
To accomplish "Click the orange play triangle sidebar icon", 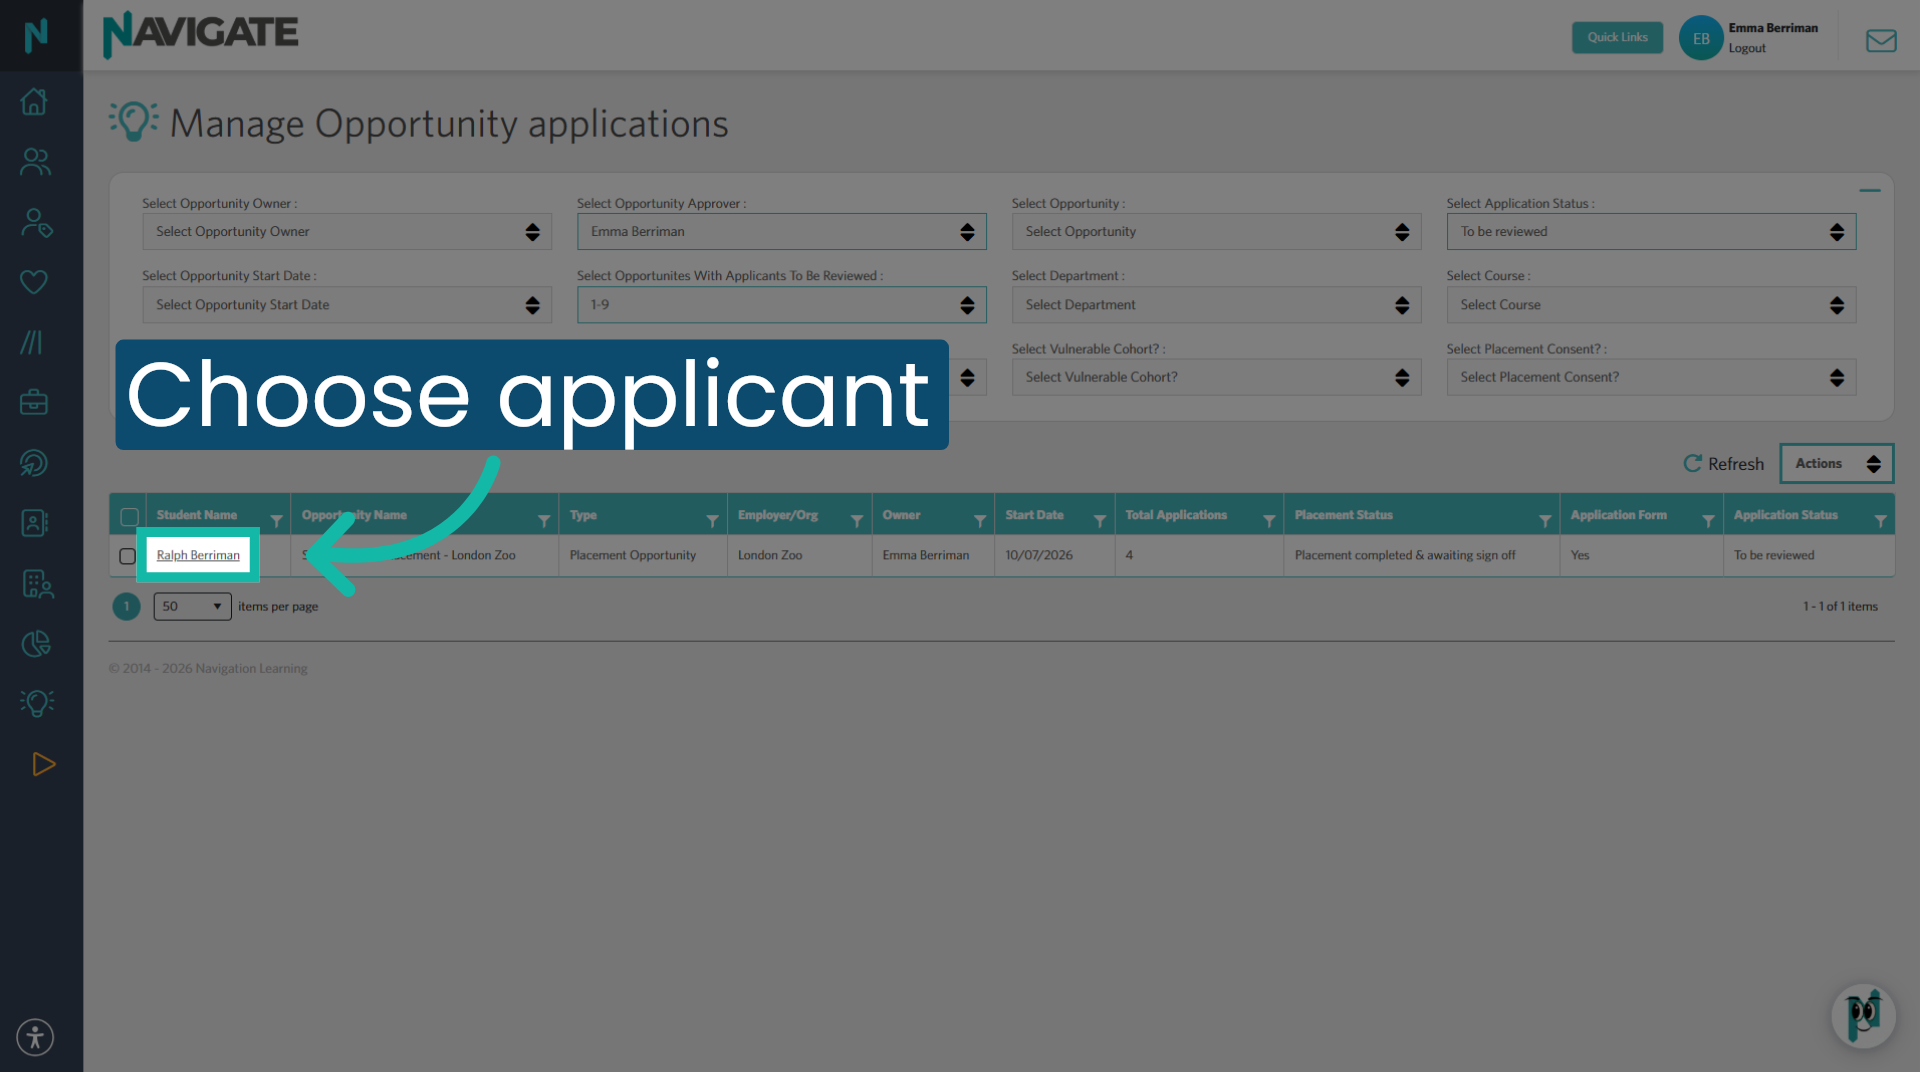I will pyautogui.click(x=43, y=764).
